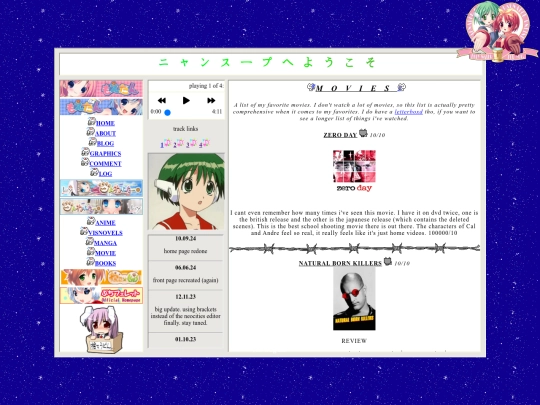Click the NATURAL BORN KILLERS title heading
This screenshot has height=405, width=540.
point(340,263)
